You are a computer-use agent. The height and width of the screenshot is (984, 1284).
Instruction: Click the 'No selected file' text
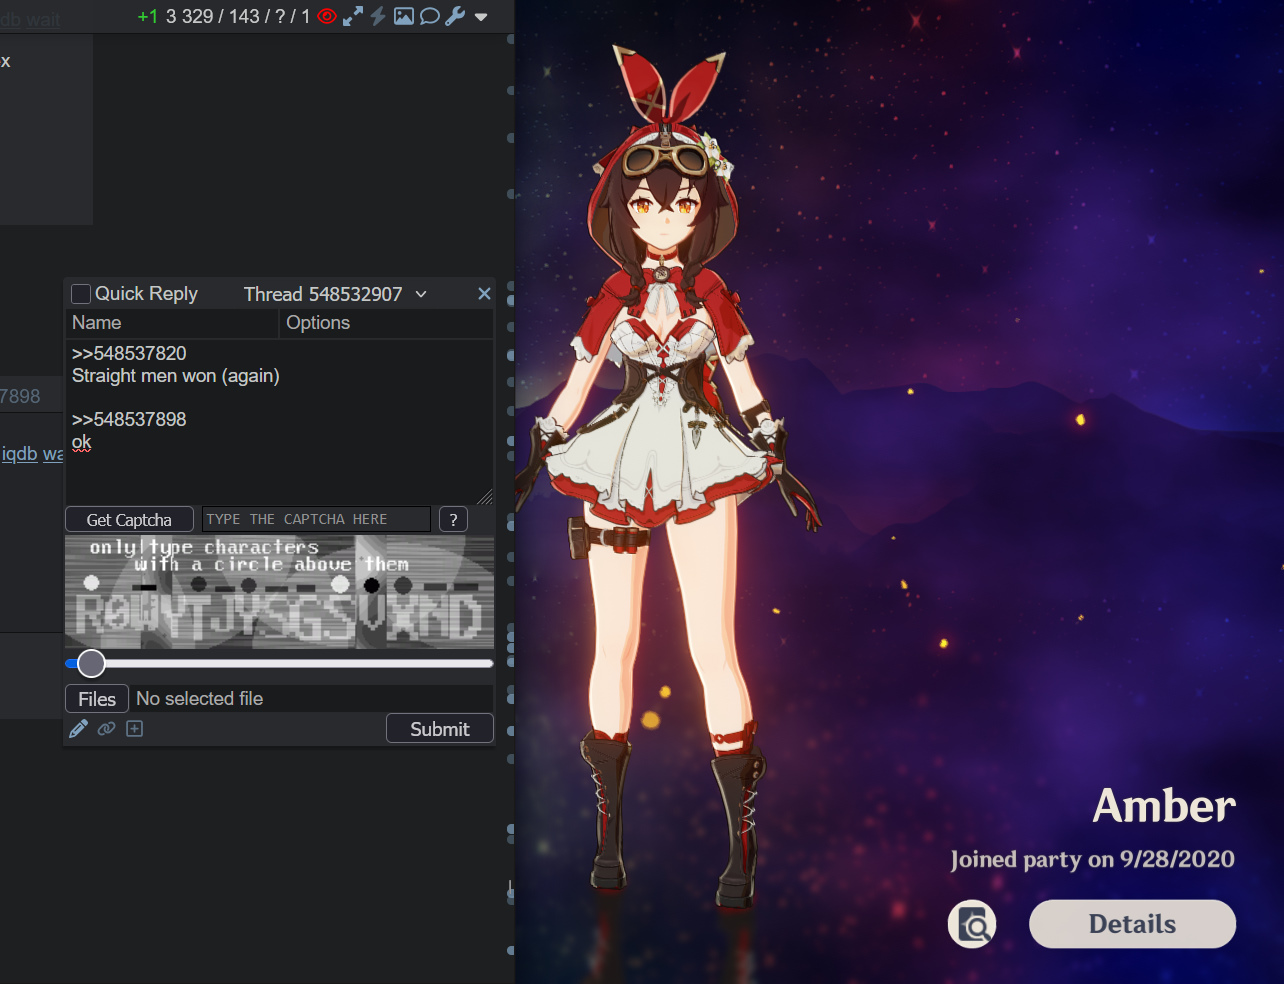[x=200, y=699]
